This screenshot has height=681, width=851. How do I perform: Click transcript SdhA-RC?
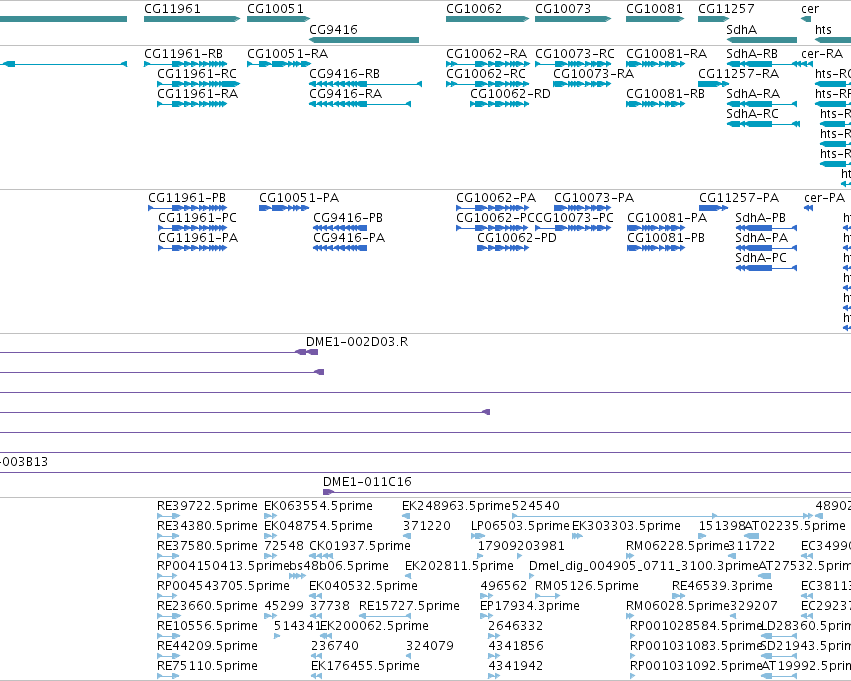click(763, 124)
